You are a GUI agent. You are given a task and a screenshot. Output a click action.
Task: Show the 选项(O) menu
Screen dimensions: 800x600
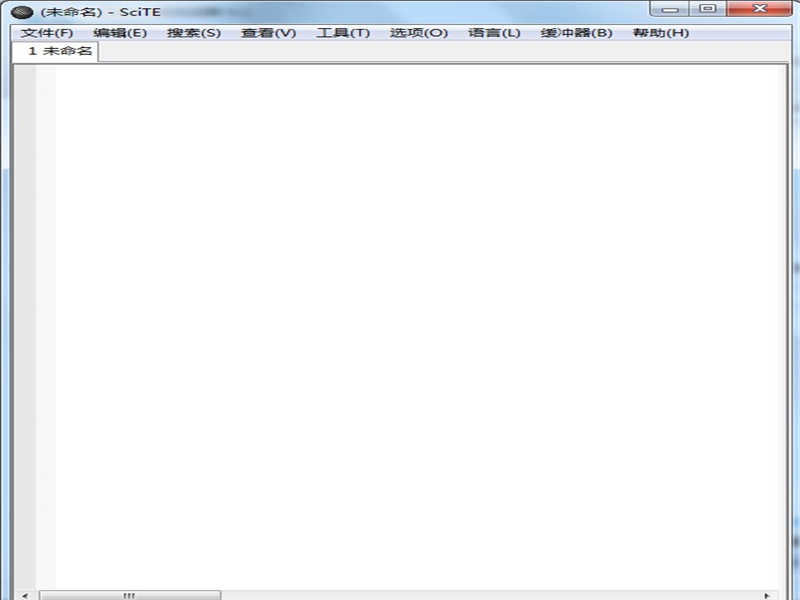click(x=418, y=33)
